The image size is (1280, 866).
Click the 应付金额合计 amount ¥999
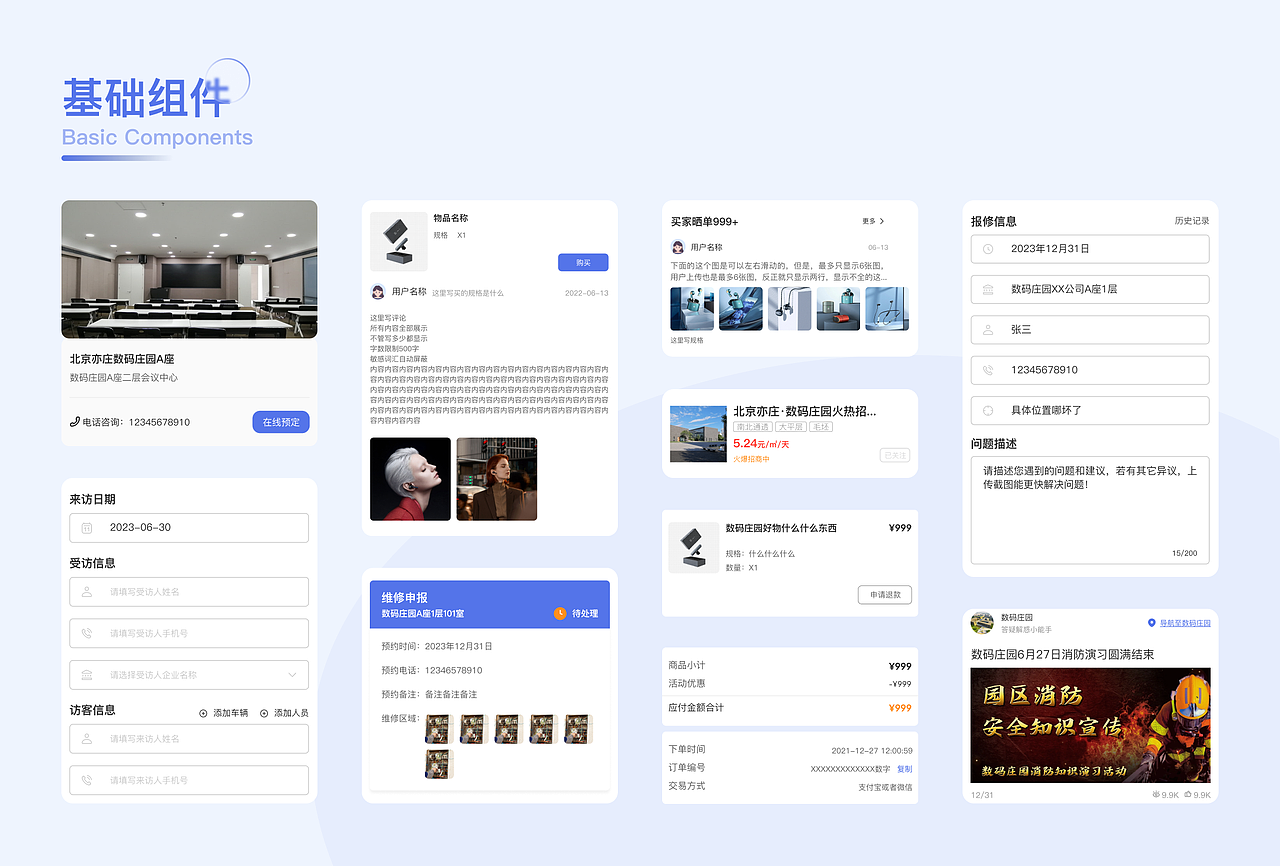[900, 707]
